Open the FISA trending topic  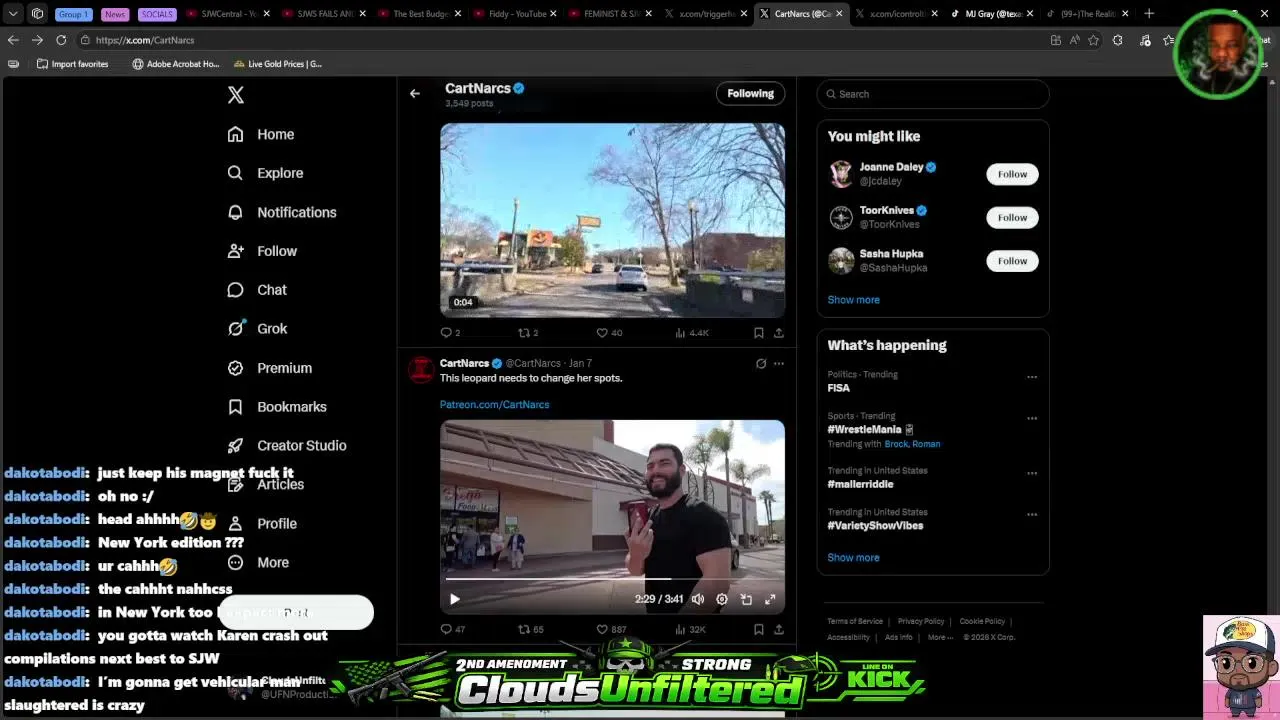coord(838,388)
